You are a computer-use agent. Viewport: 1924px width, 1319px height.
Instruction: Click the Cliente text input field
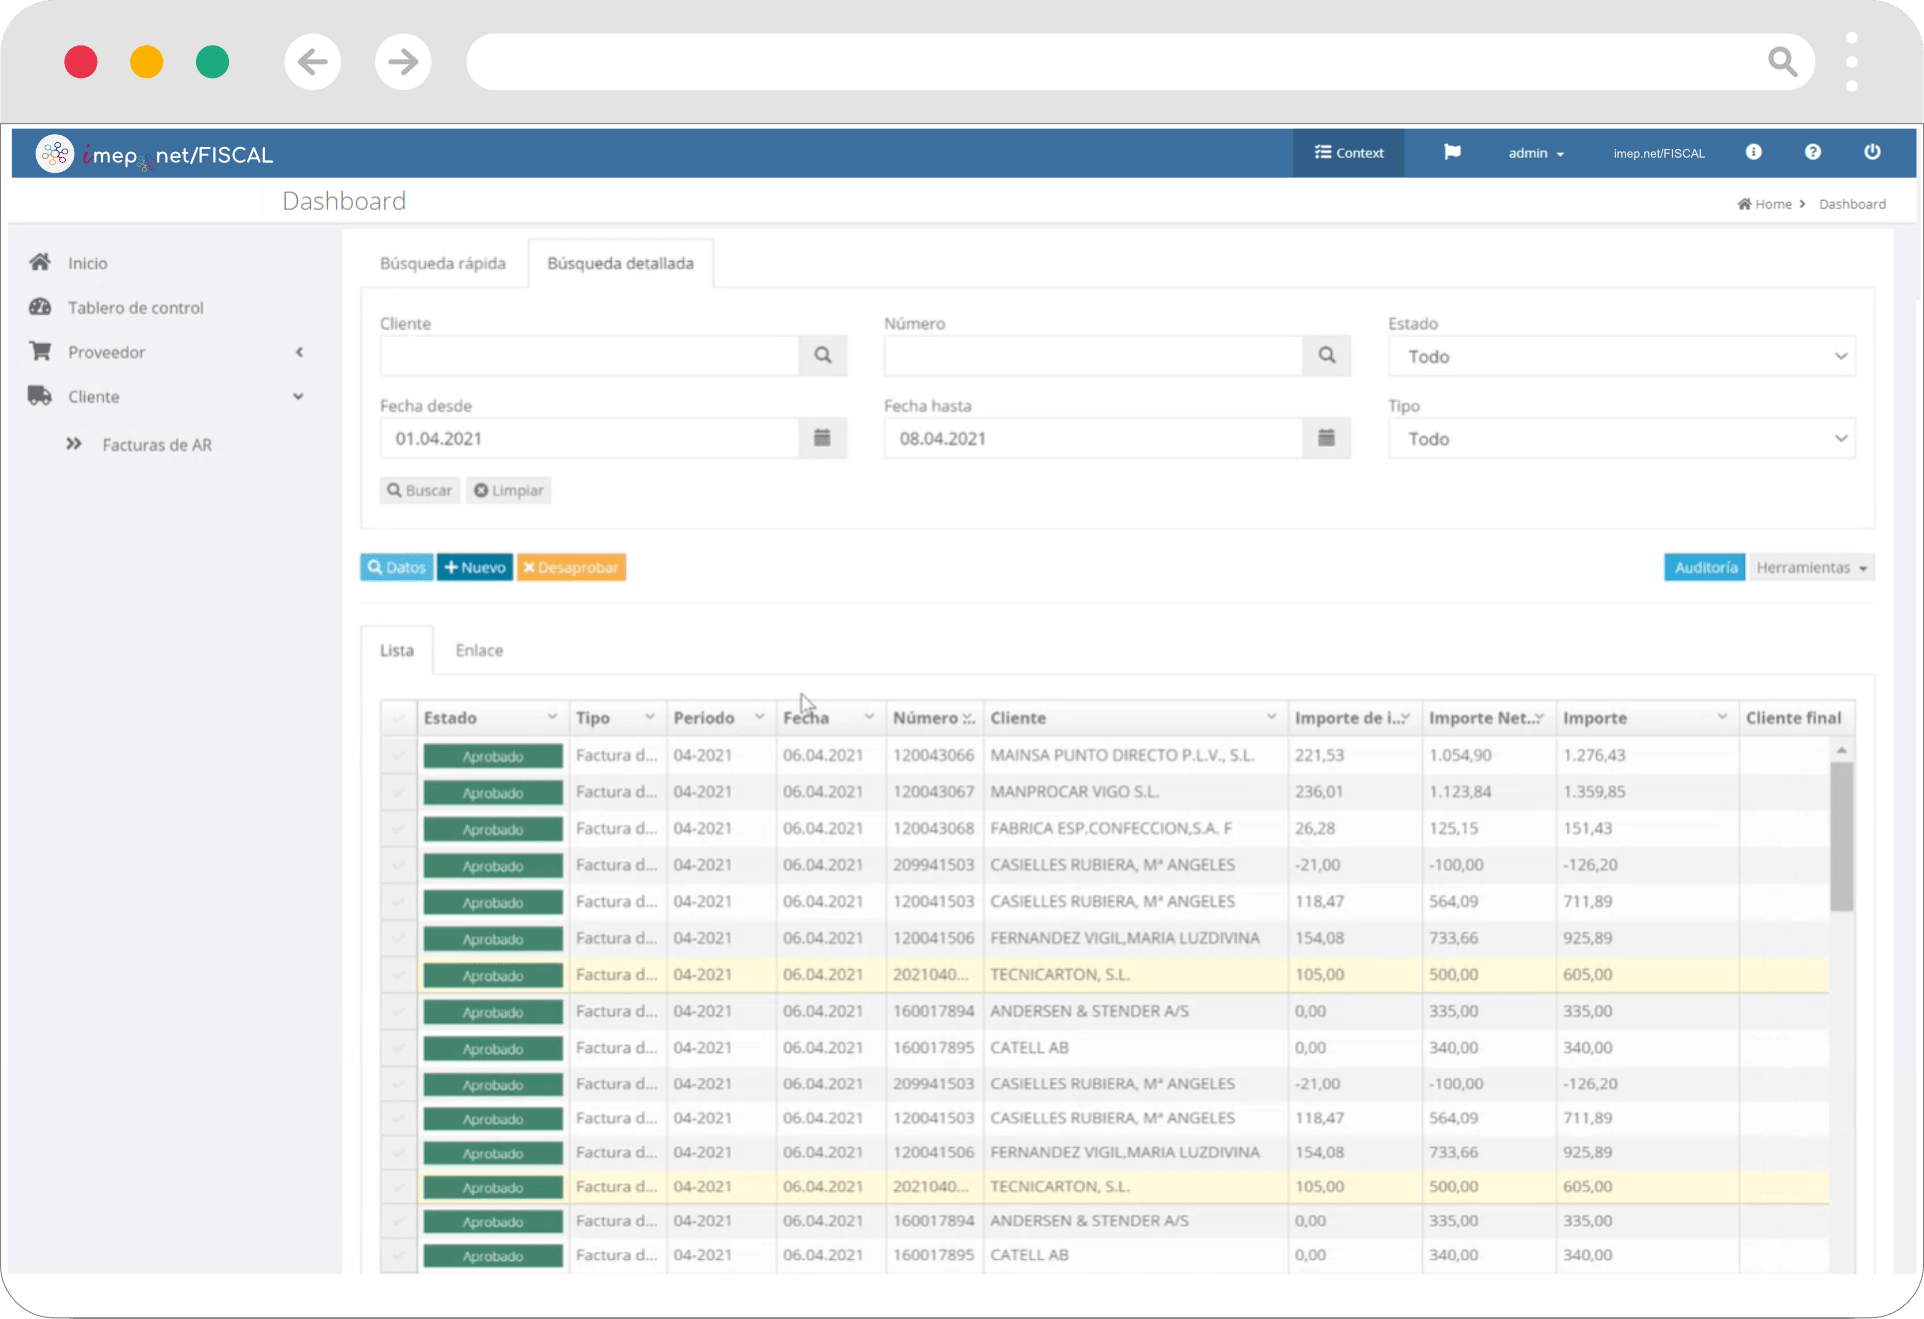(590, 356)
